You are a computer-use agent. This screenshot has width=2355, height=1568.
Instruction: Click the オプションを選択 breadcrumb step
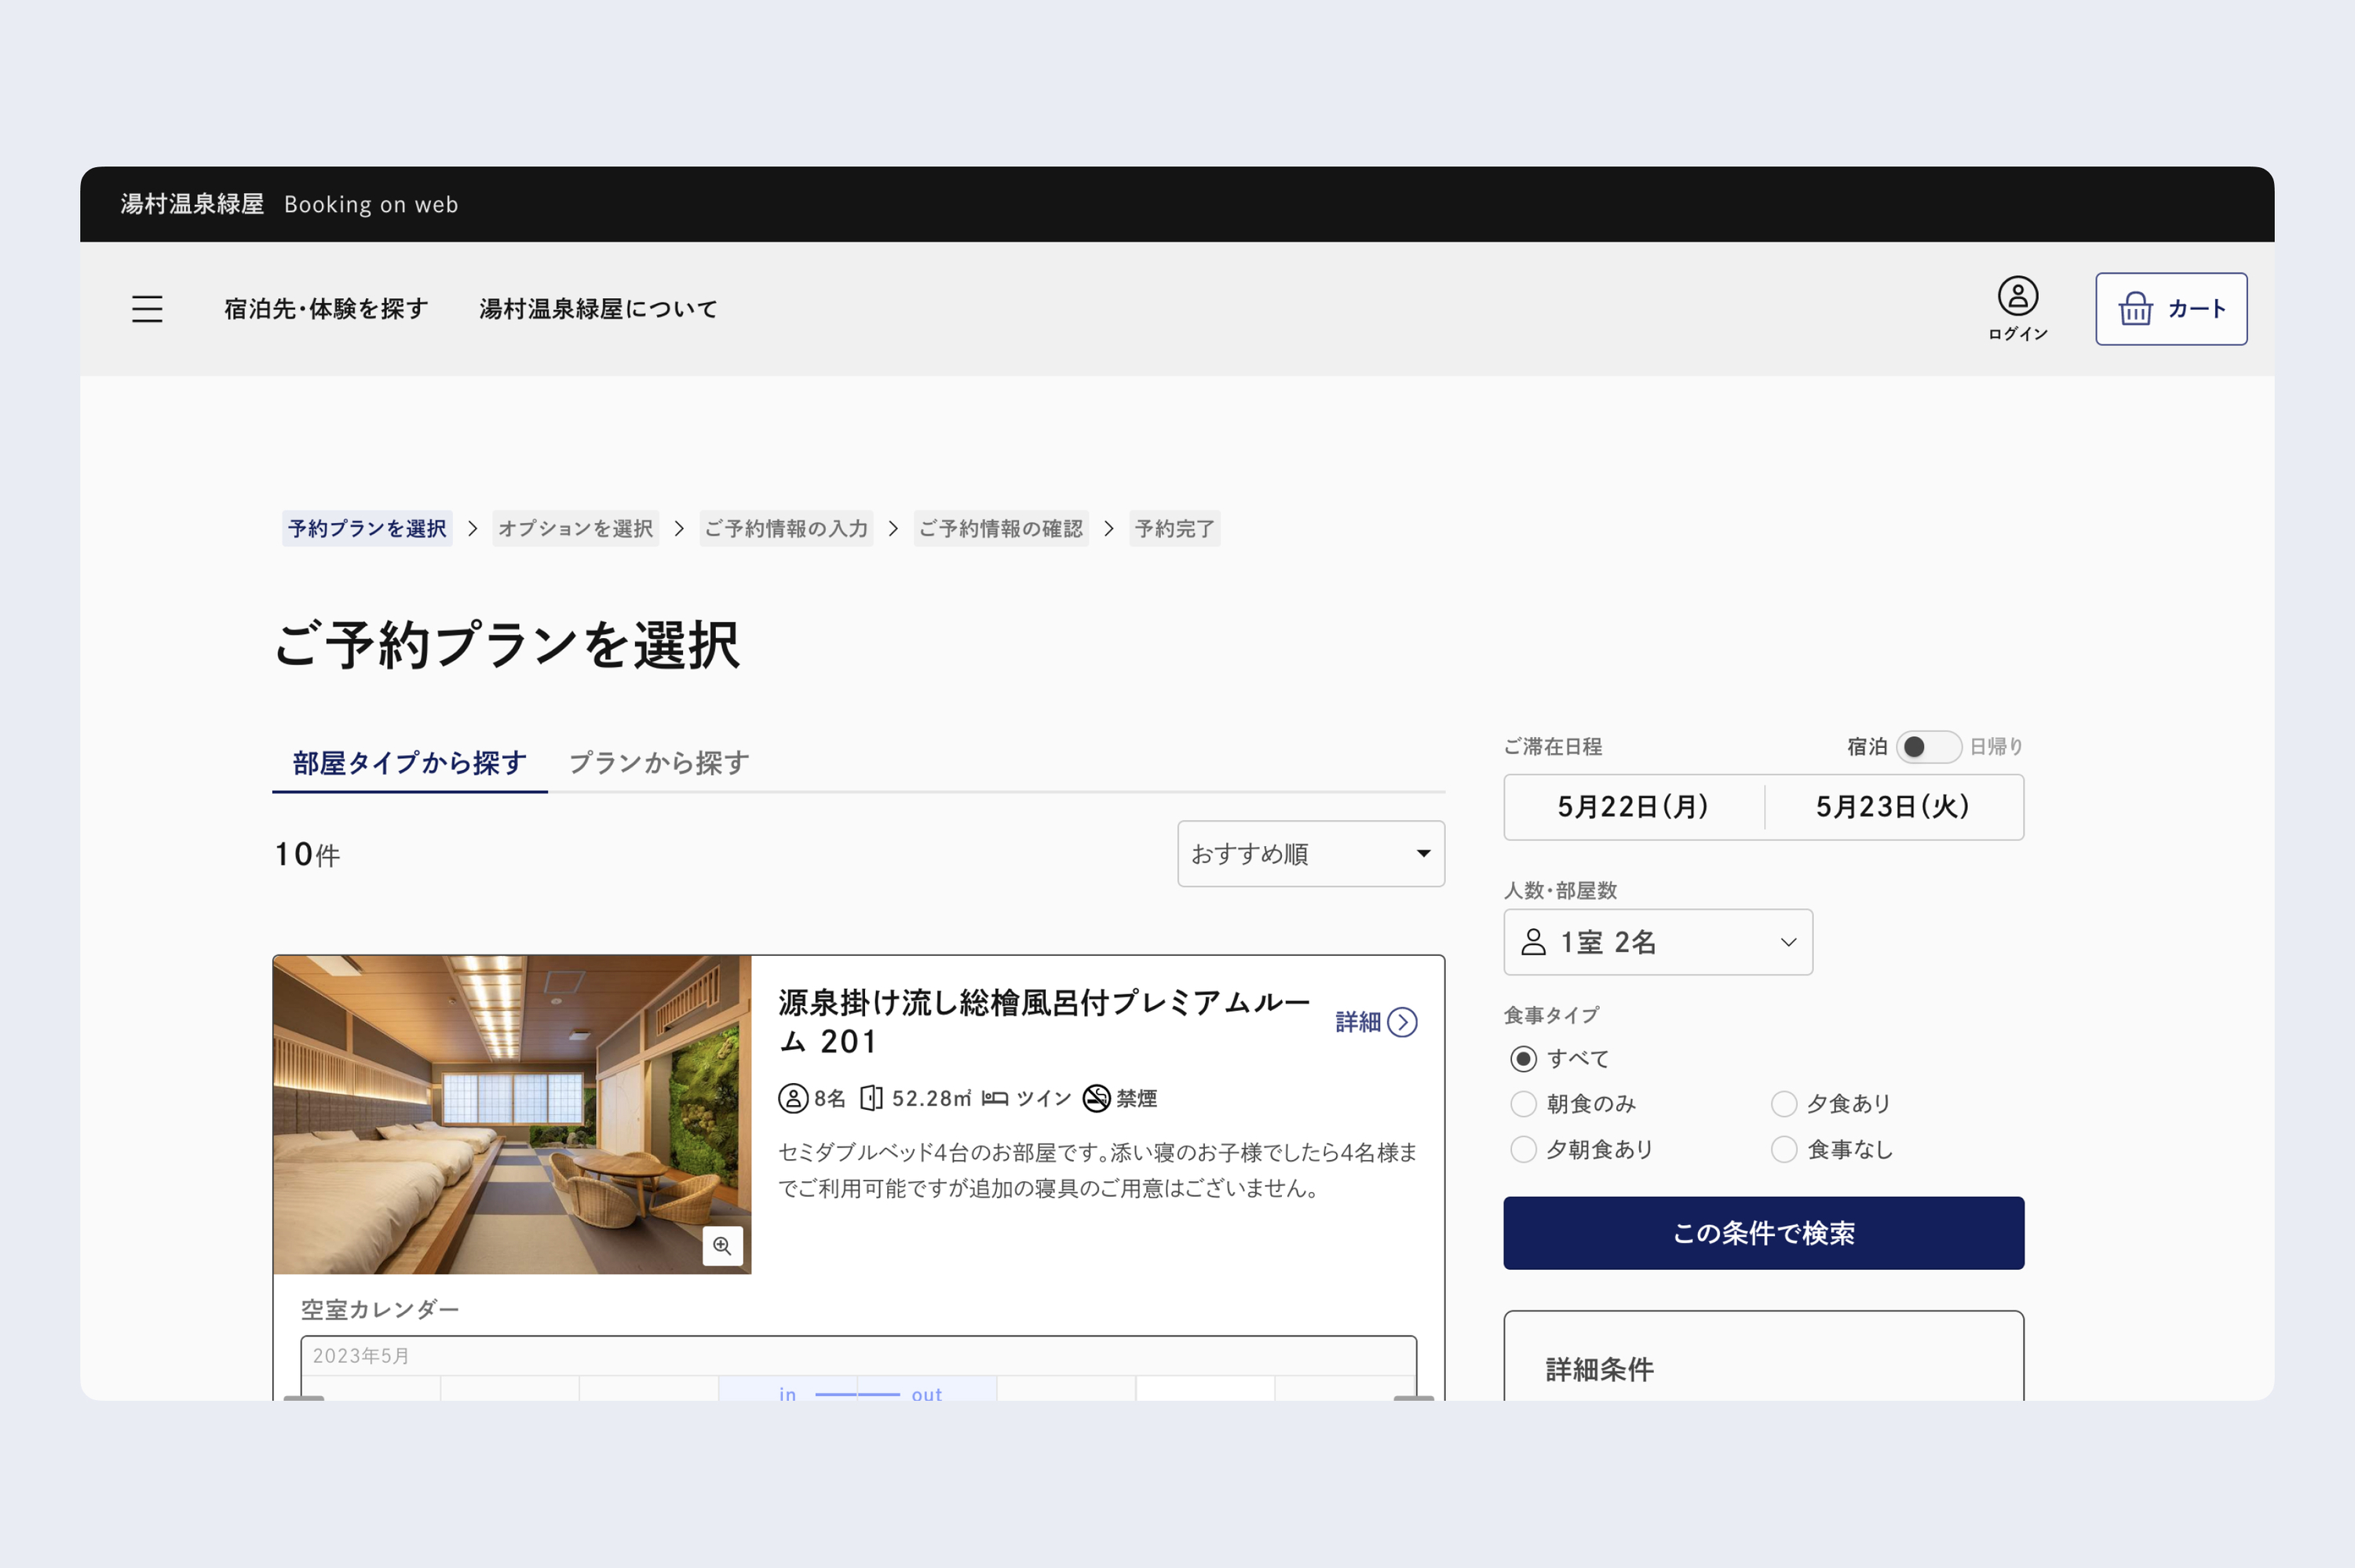point(575,528)
